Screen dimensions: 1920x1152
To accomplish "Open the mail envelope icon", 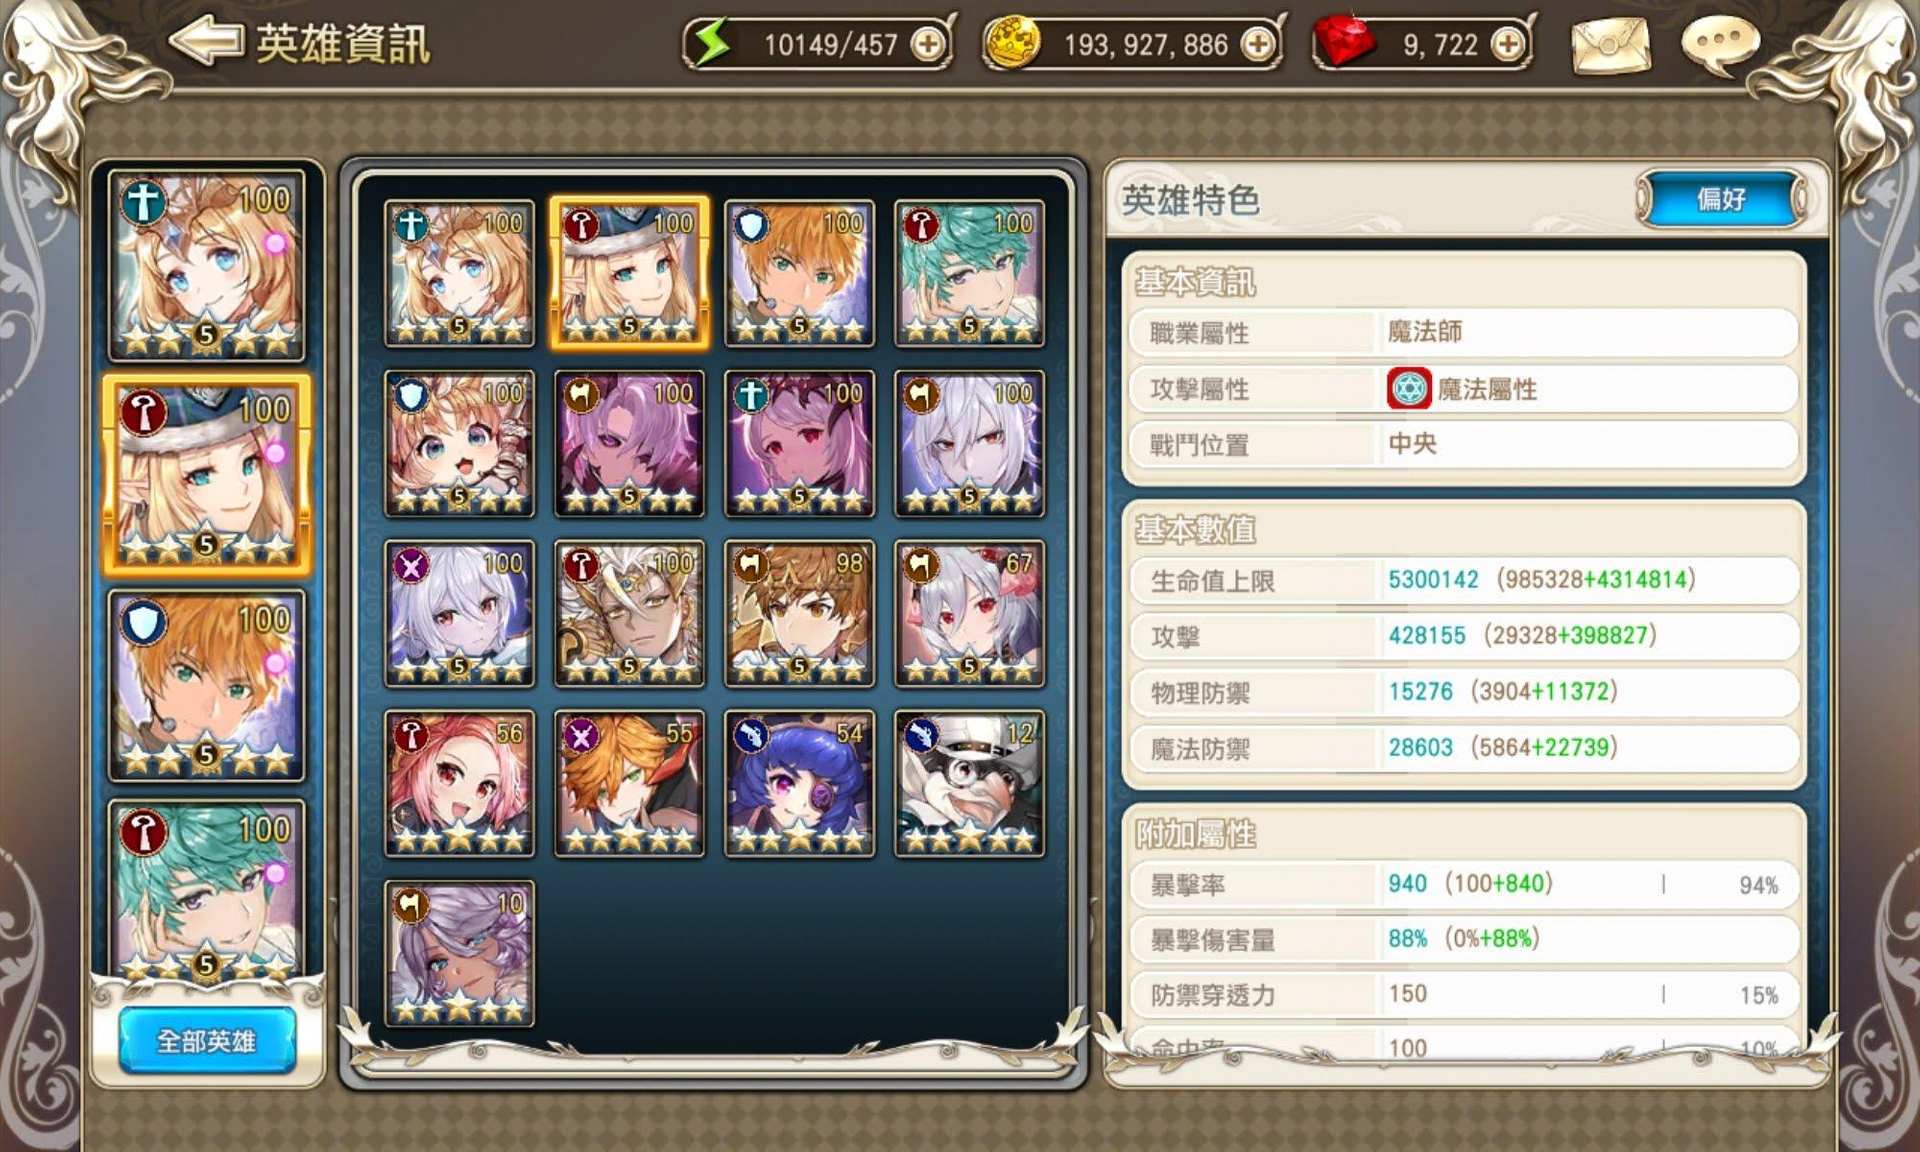I will click(x=1610, y=45).
